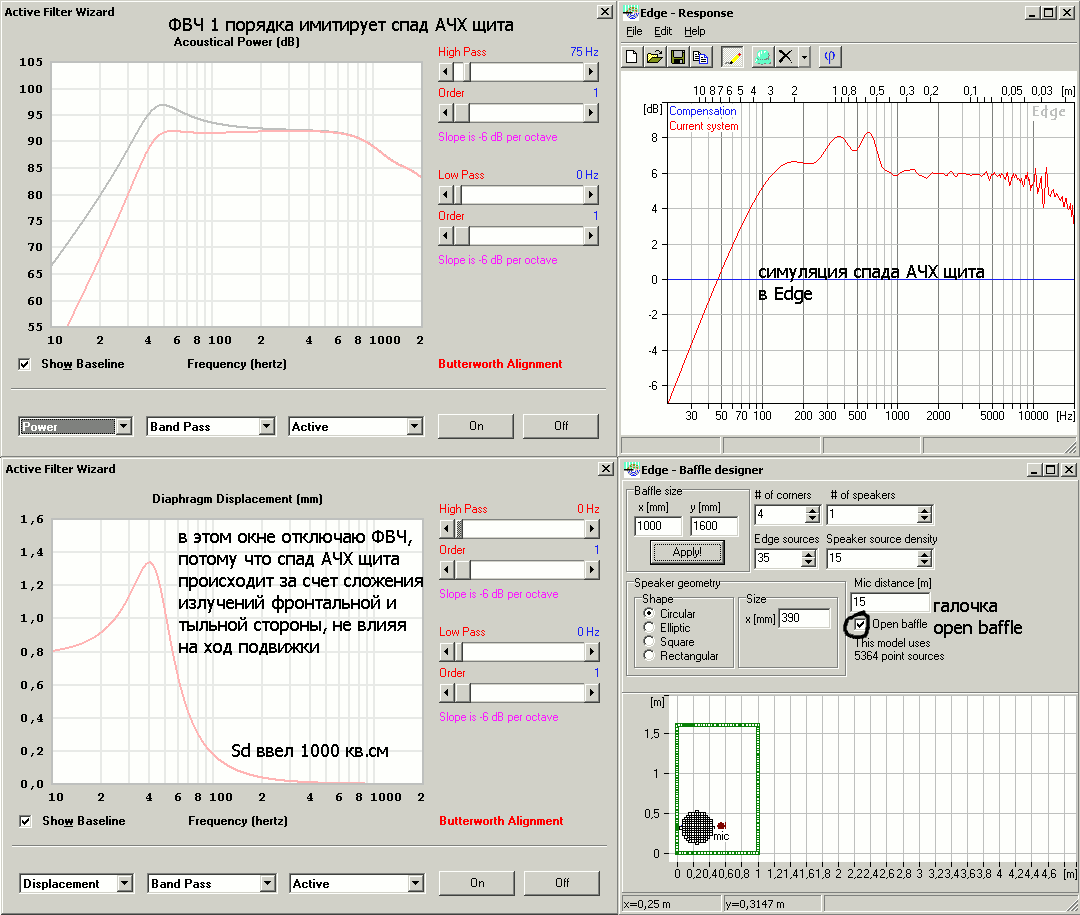Click the High Pass slider thumb in Displacement wizard
1080x915 pixels.
pyautogui.click(x=459, y=528)
